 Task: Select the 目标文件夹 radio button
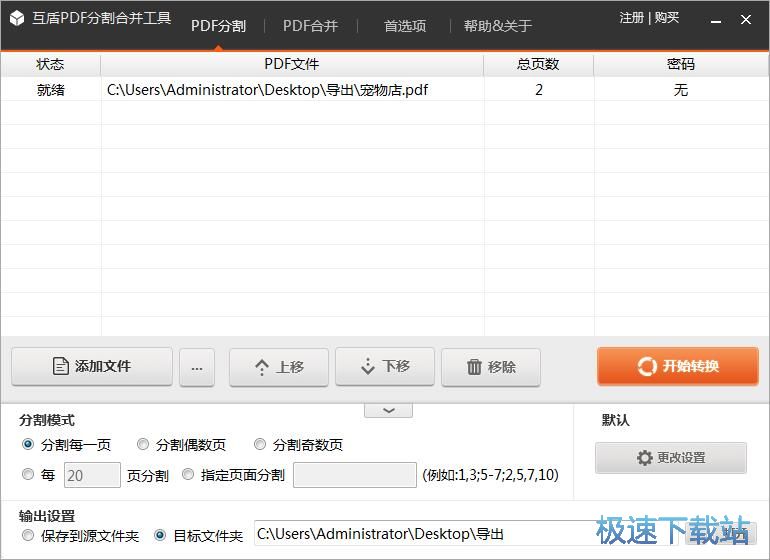click(160, 535)
